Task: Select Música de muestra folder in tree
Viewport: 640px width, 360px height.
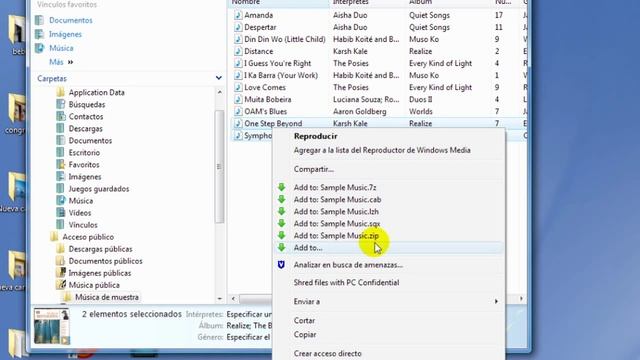Action: 107,297
